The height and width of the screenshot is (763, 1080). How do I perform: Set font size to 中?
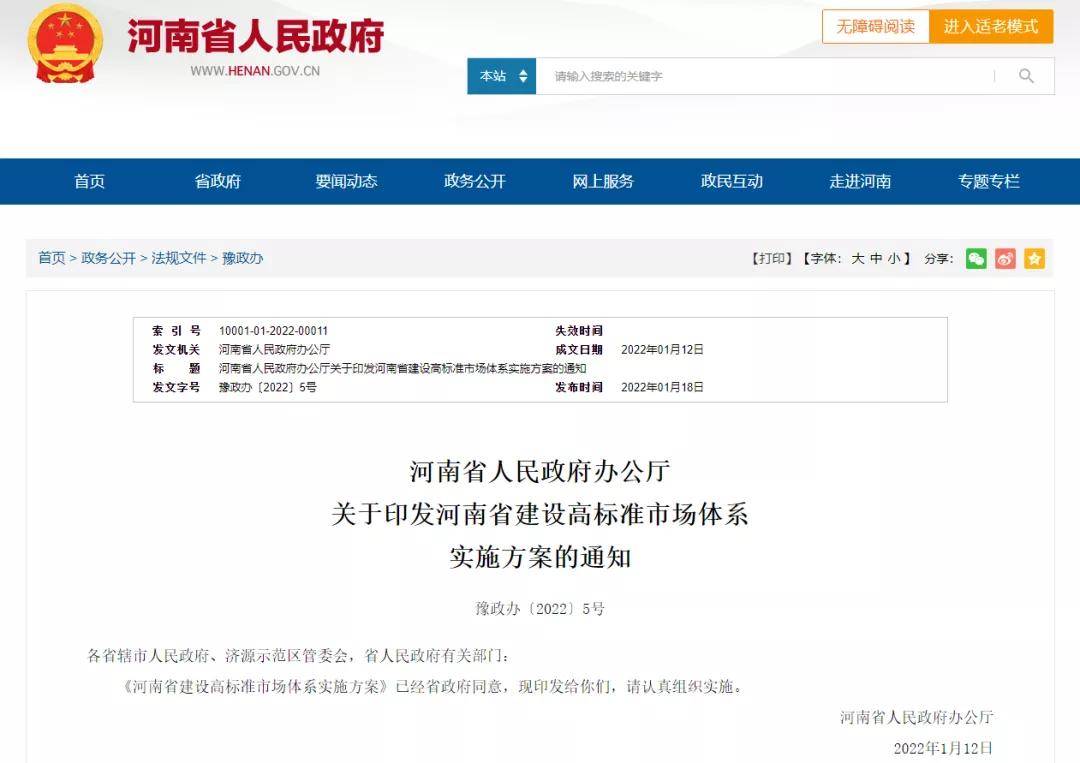point(876,259)
